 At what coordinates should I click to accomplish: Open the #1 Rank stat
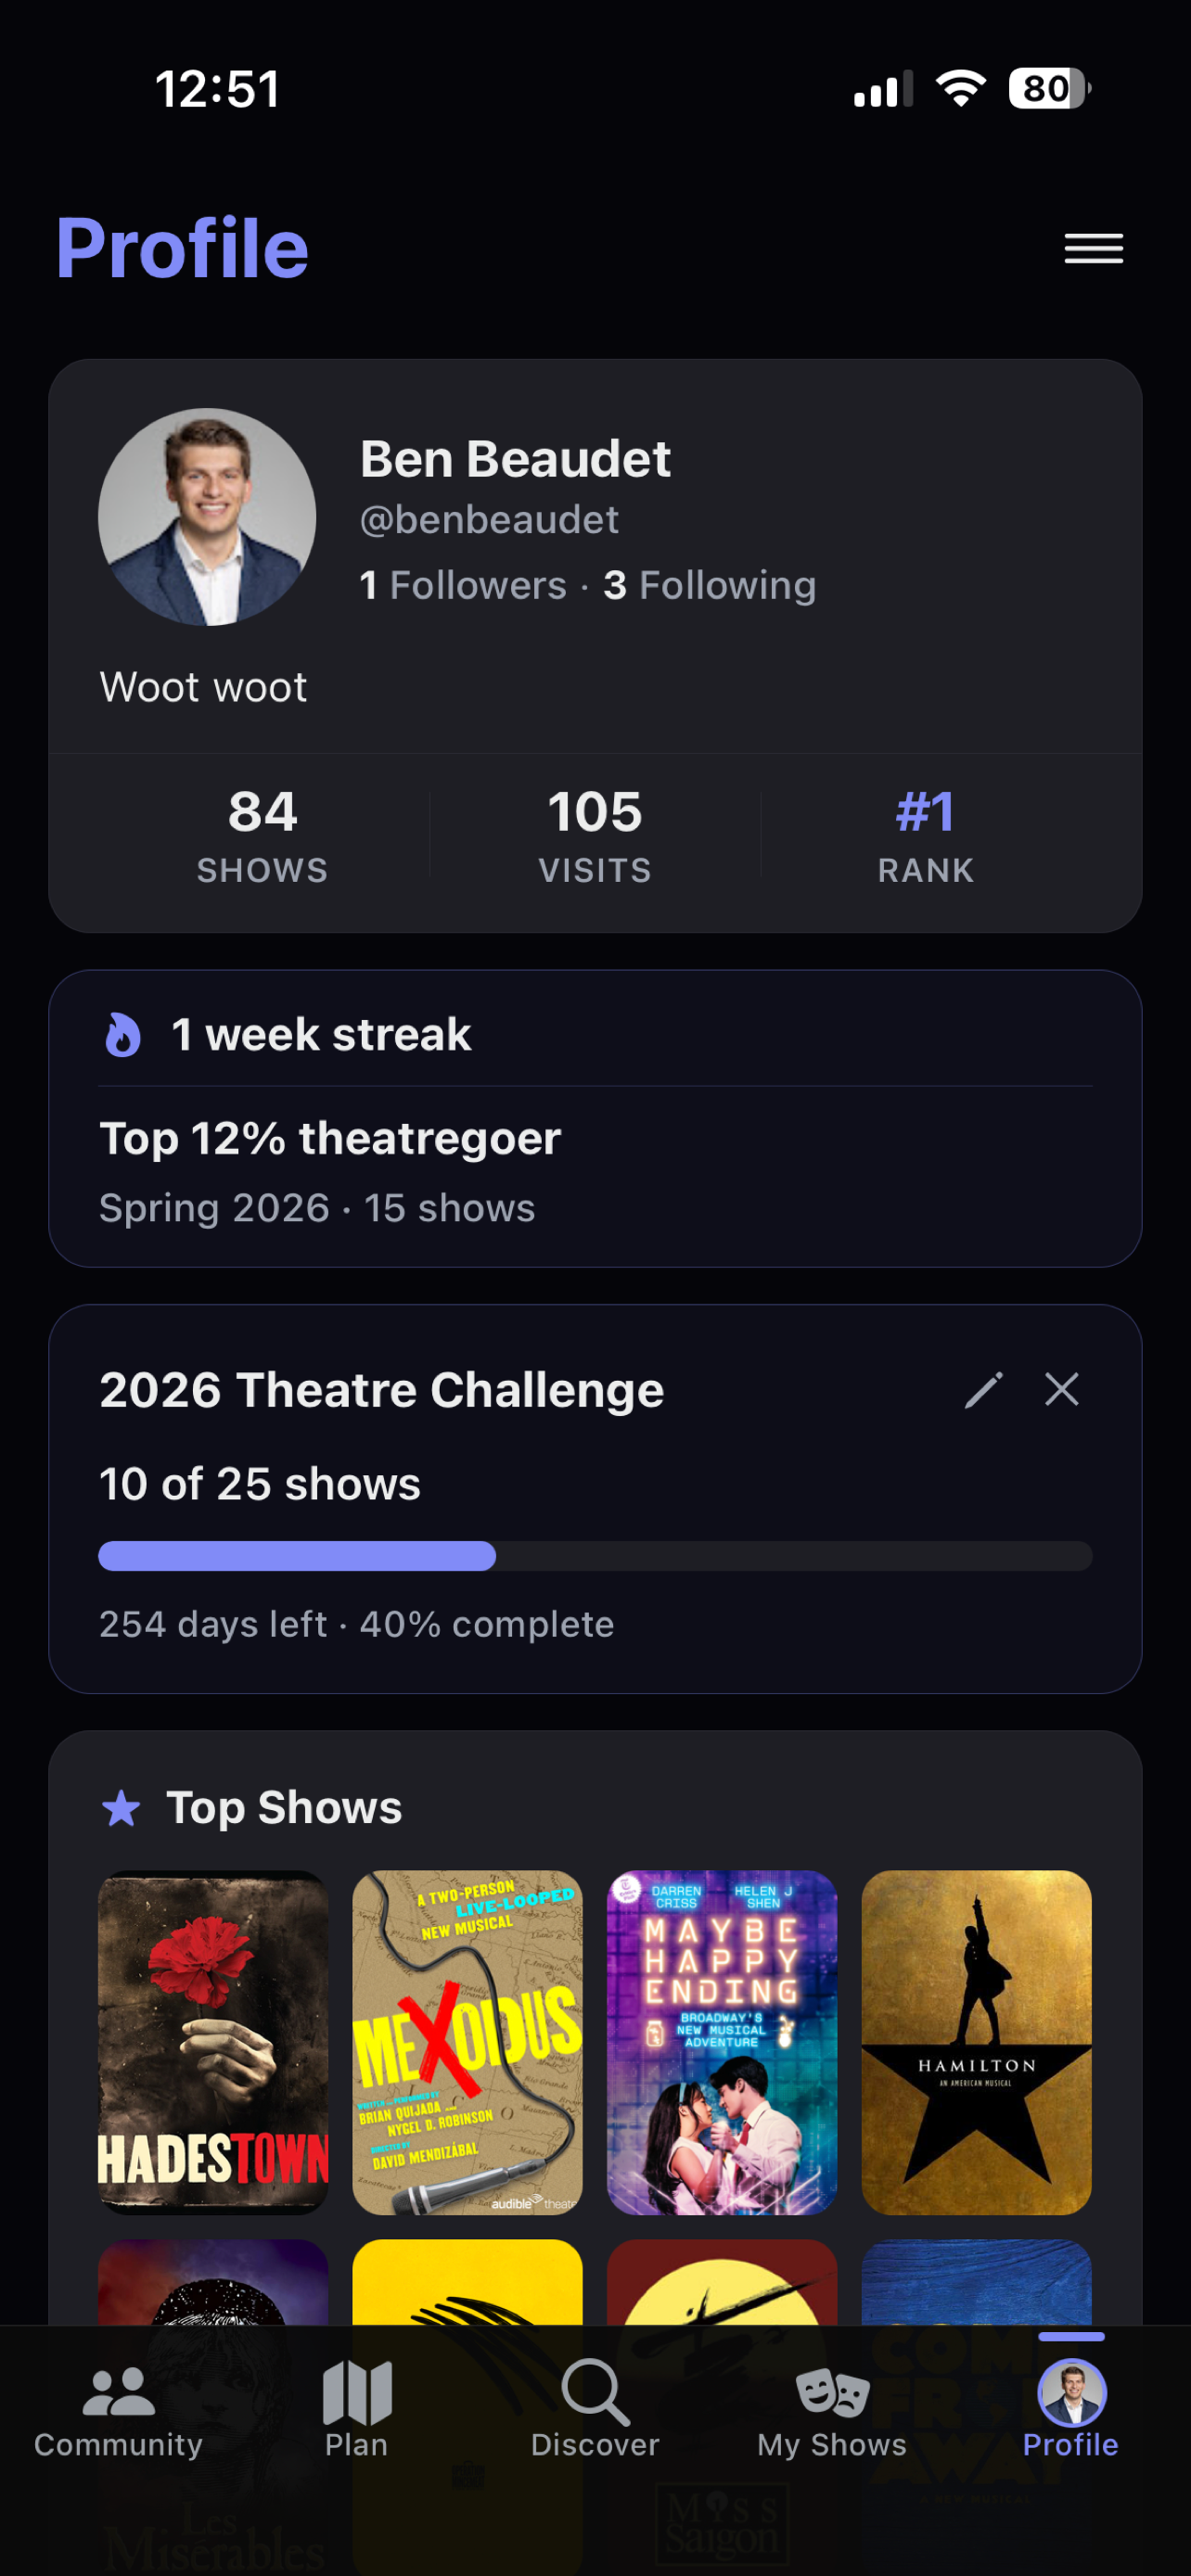tap(926, 835)
